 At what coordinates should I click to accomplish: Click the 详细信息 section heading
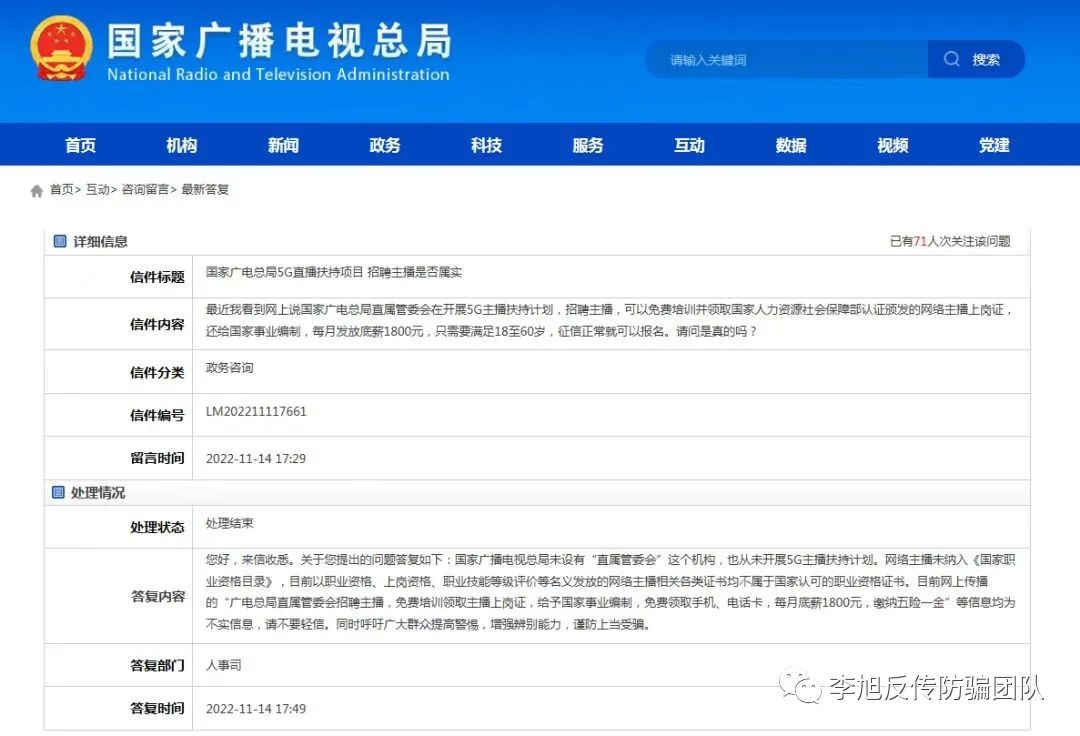pyautogui.click(x=101, y=242)
